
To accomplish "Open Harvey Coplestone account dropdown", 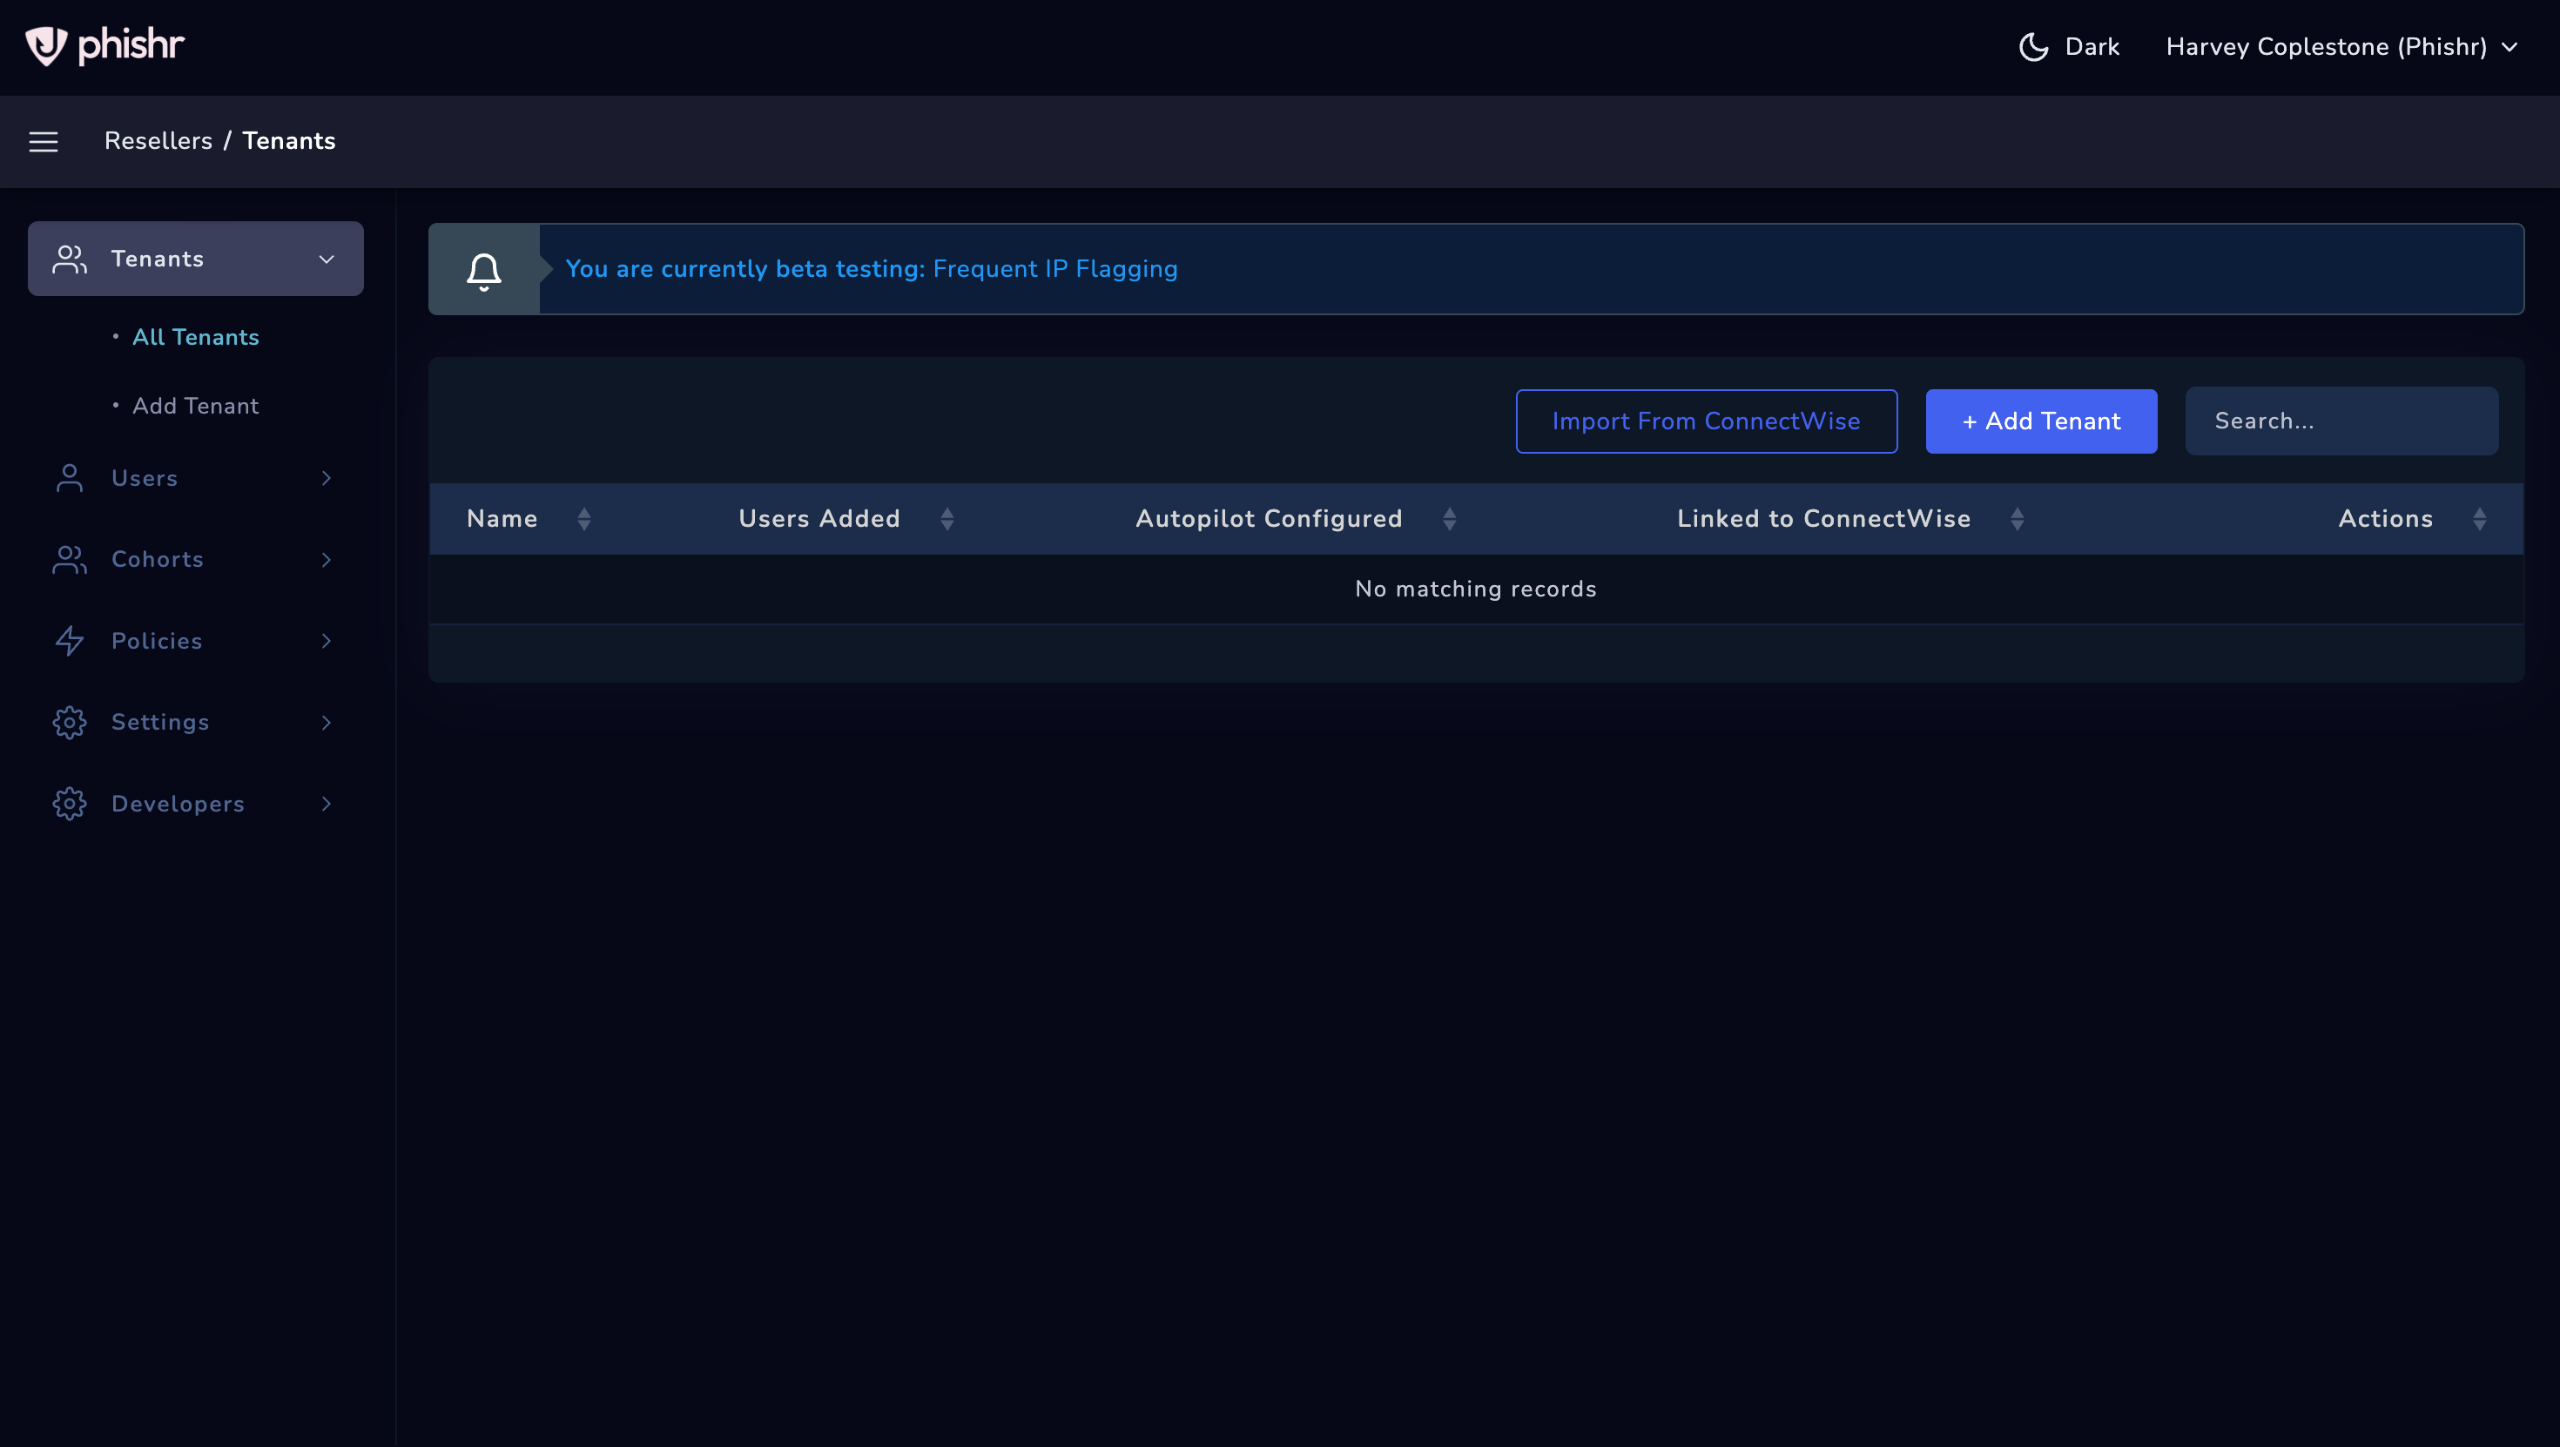I will [x=2340, y=47].
